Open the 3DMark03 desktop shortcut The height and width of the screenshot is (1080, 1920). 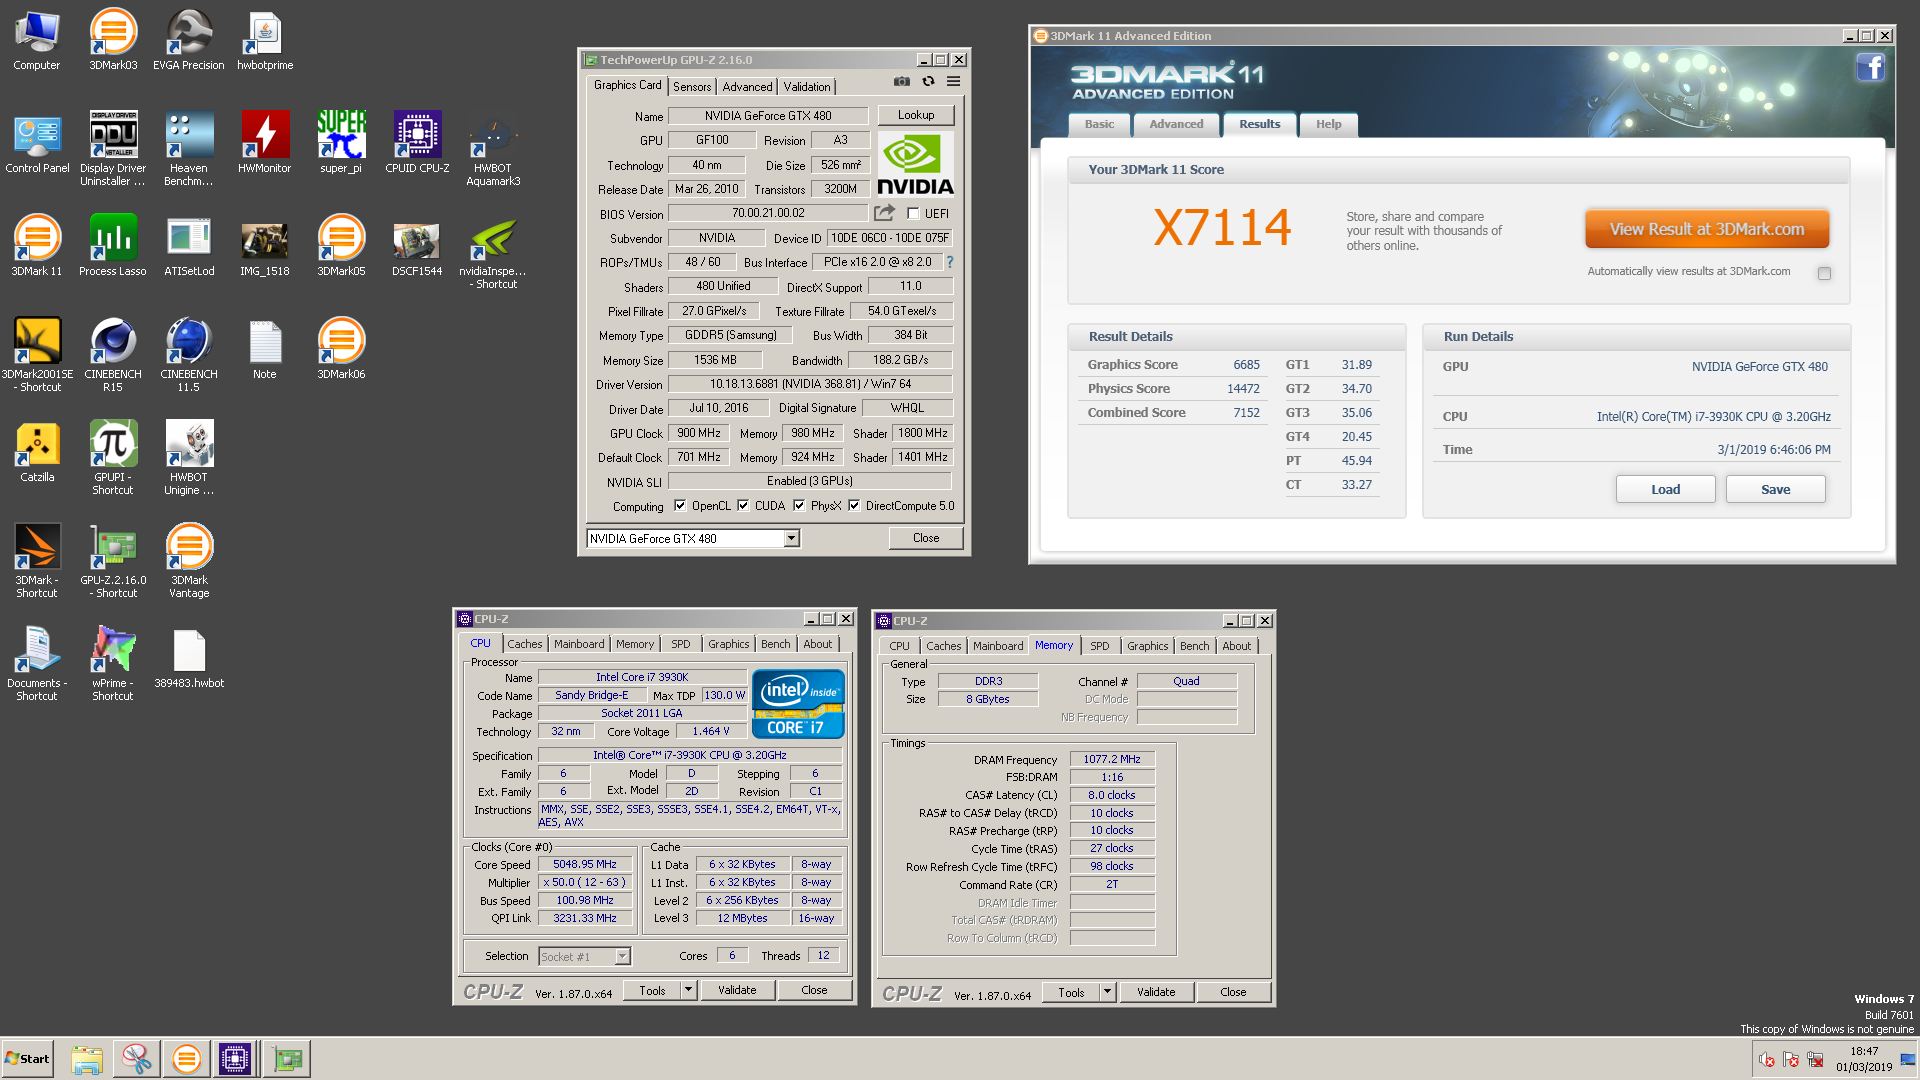(113, 40)
